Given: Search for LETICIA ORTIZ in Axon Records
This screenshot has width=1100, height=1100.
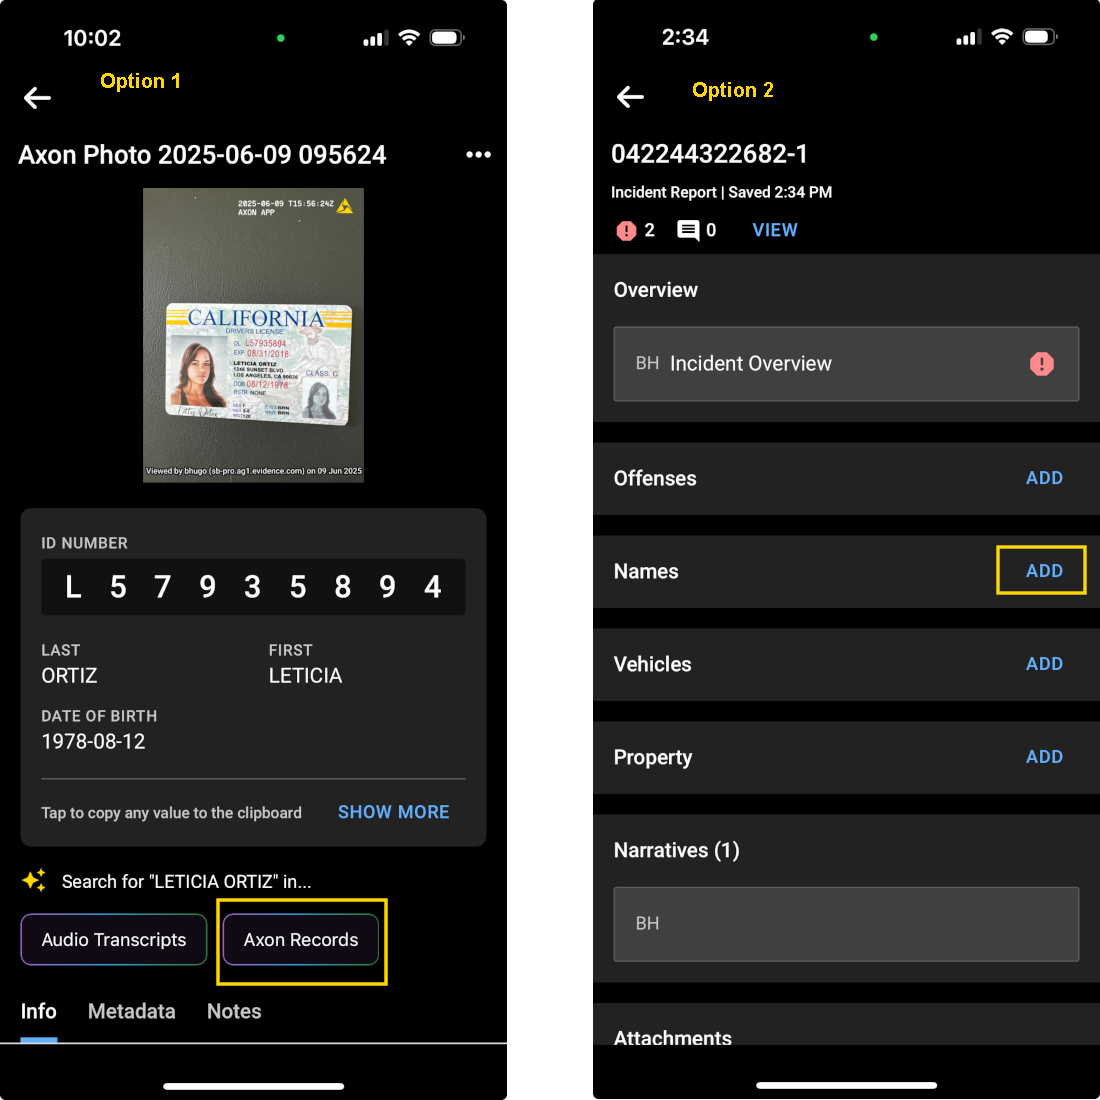Looking at the screenshot, I should (300, 940).
